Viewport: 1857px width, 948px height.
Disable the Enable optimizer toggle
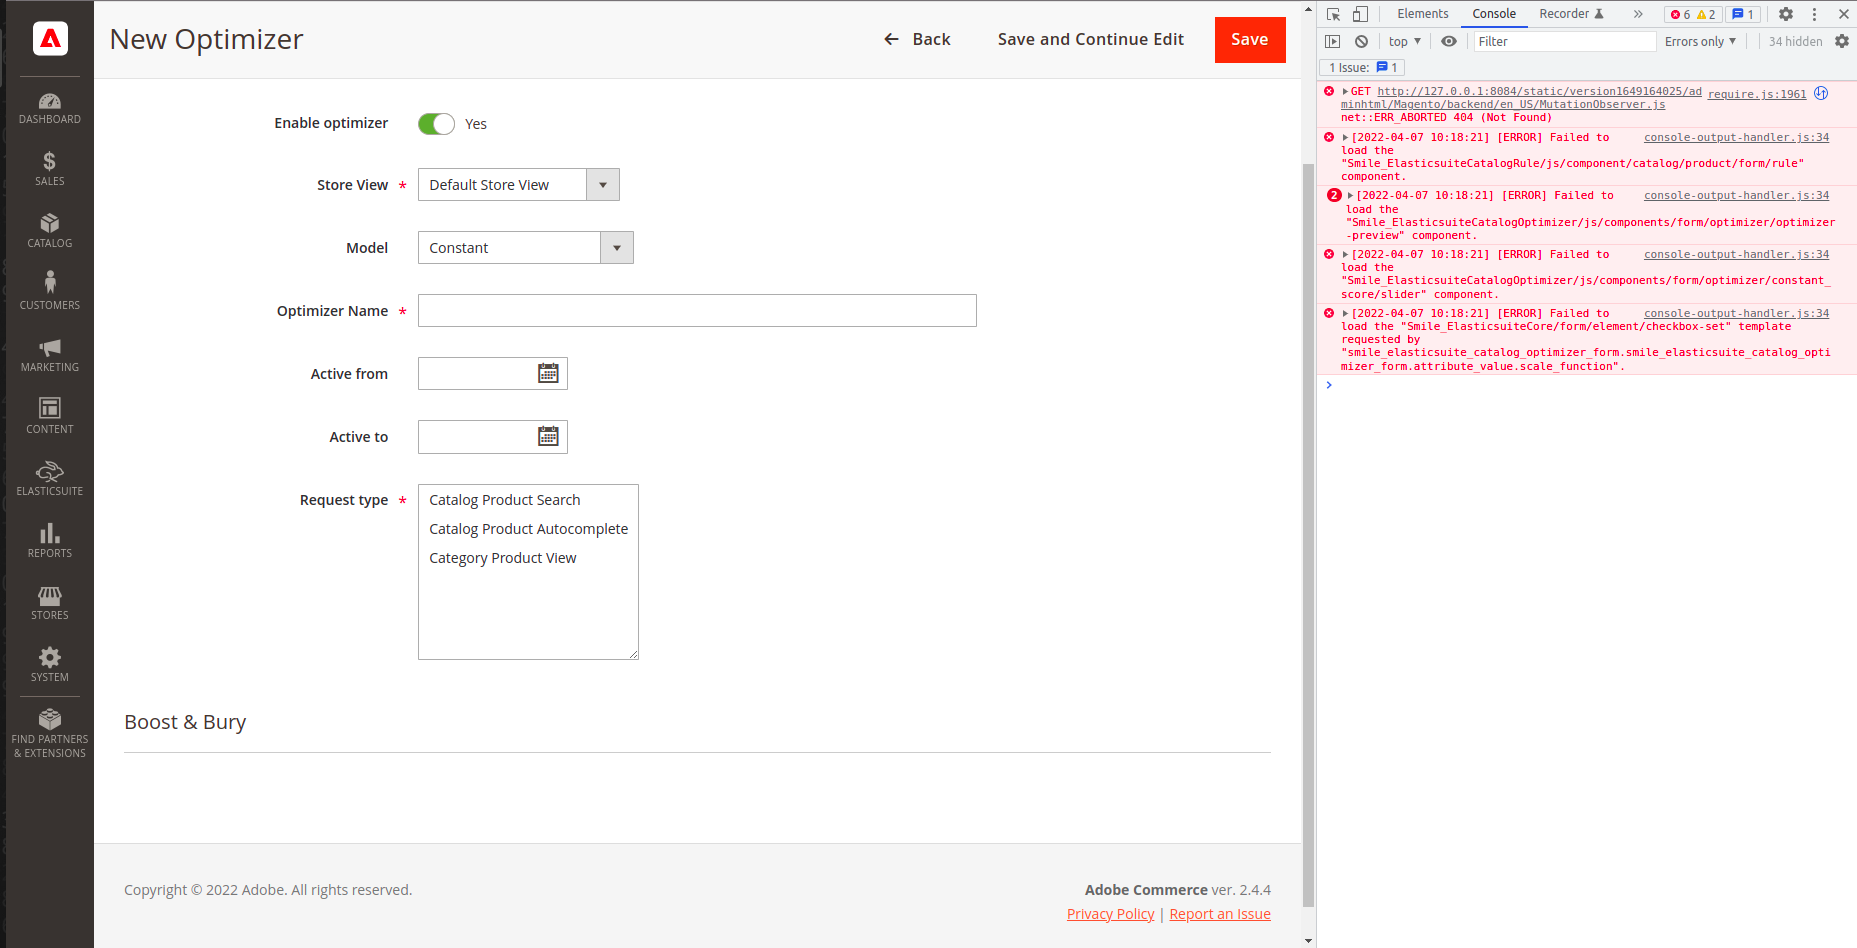point(436,123)
